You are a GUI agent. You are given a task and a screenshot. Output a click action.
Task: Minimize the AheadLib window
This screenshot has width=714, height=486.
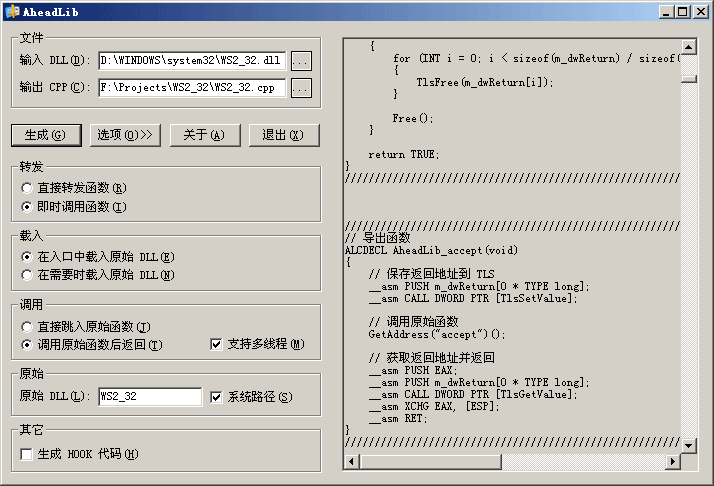click(666, 12)
